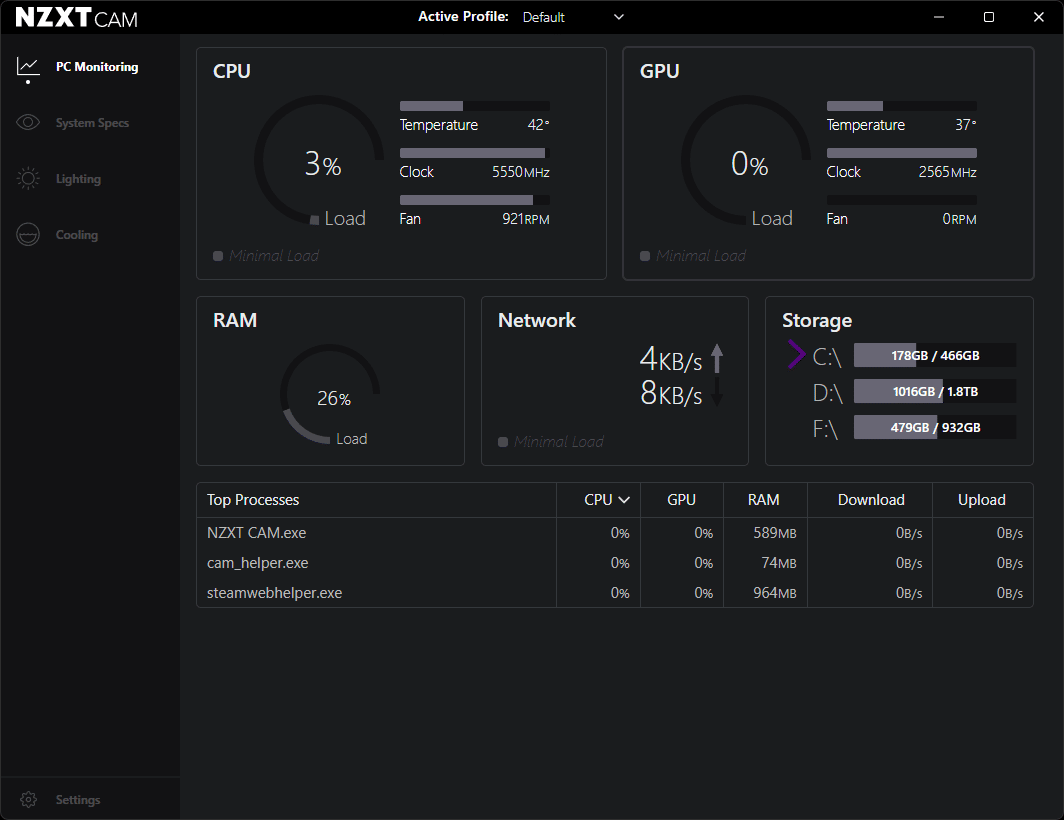Open System Specs via the eye icon
1064x820 pixels.
(x=28, y=123)
